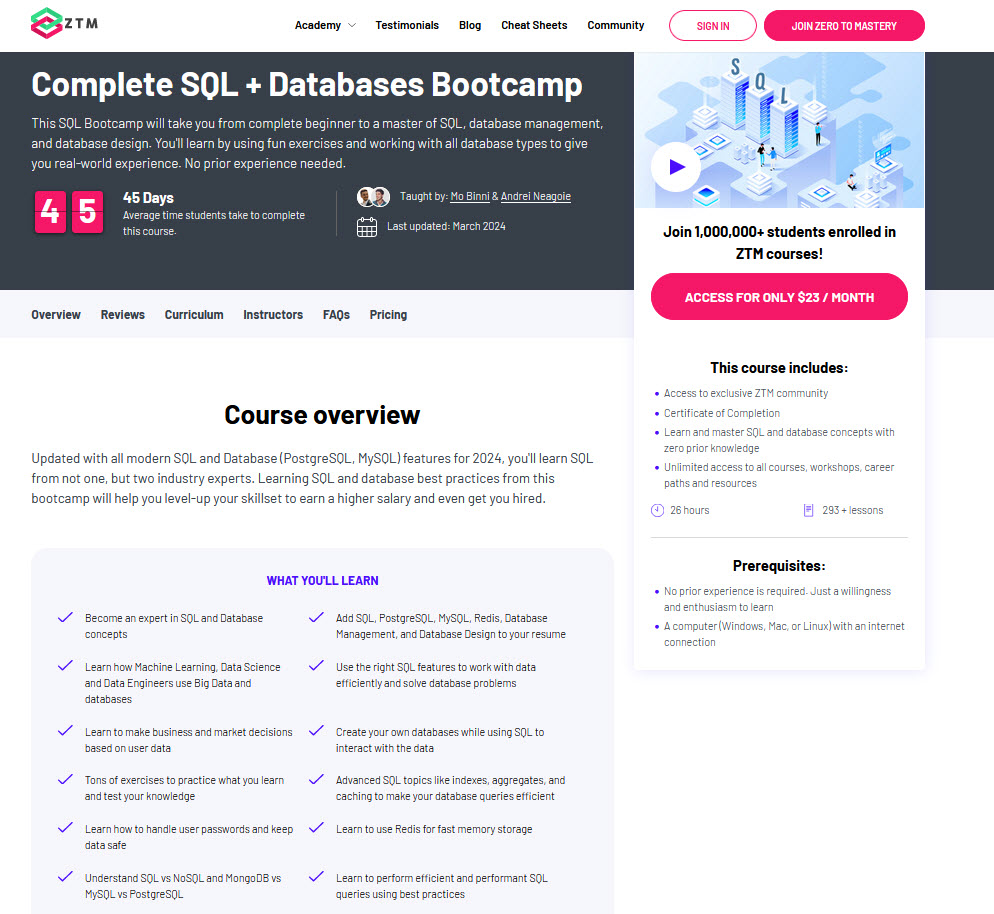Viewport: 994px width, 914px height.
Task: Click checkmark beside 'Learn to make business' item
Action: (x=65, y=730)
